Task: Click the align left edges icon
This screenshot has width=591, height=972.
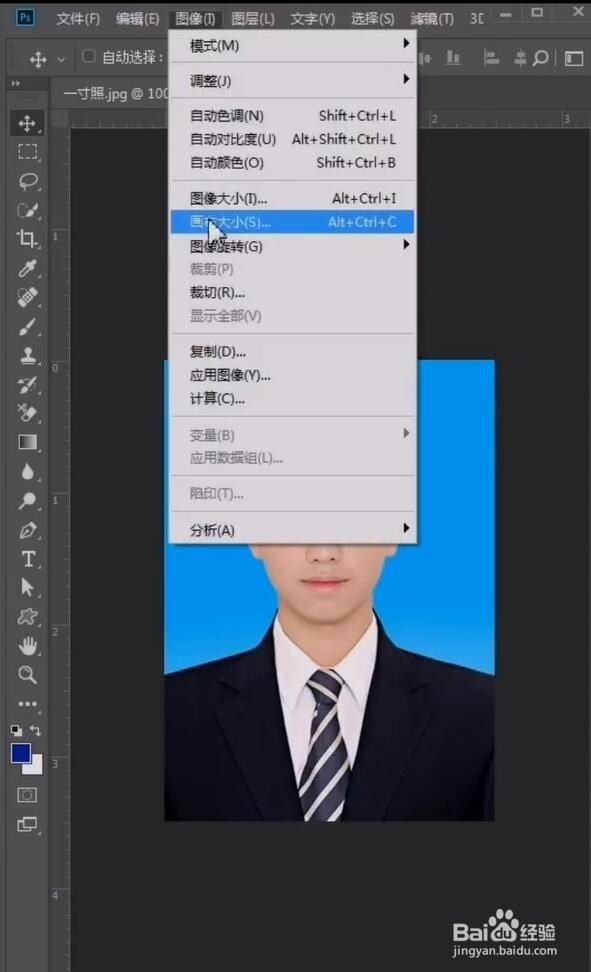Action: tap(491, 58)
